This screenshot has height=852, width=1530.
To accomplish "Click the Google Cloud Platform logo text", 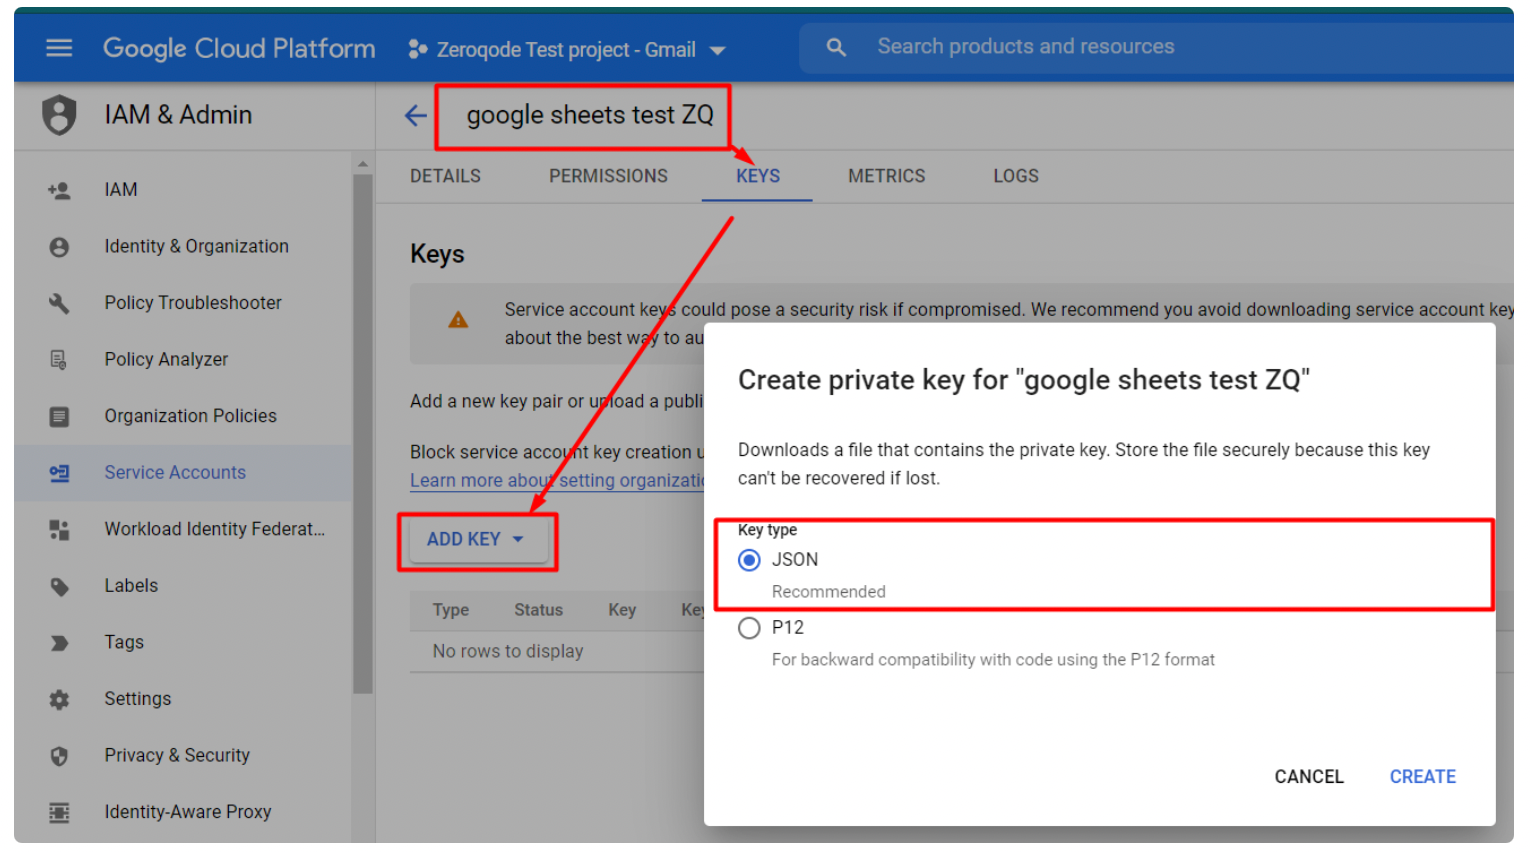I will point(239,48).
